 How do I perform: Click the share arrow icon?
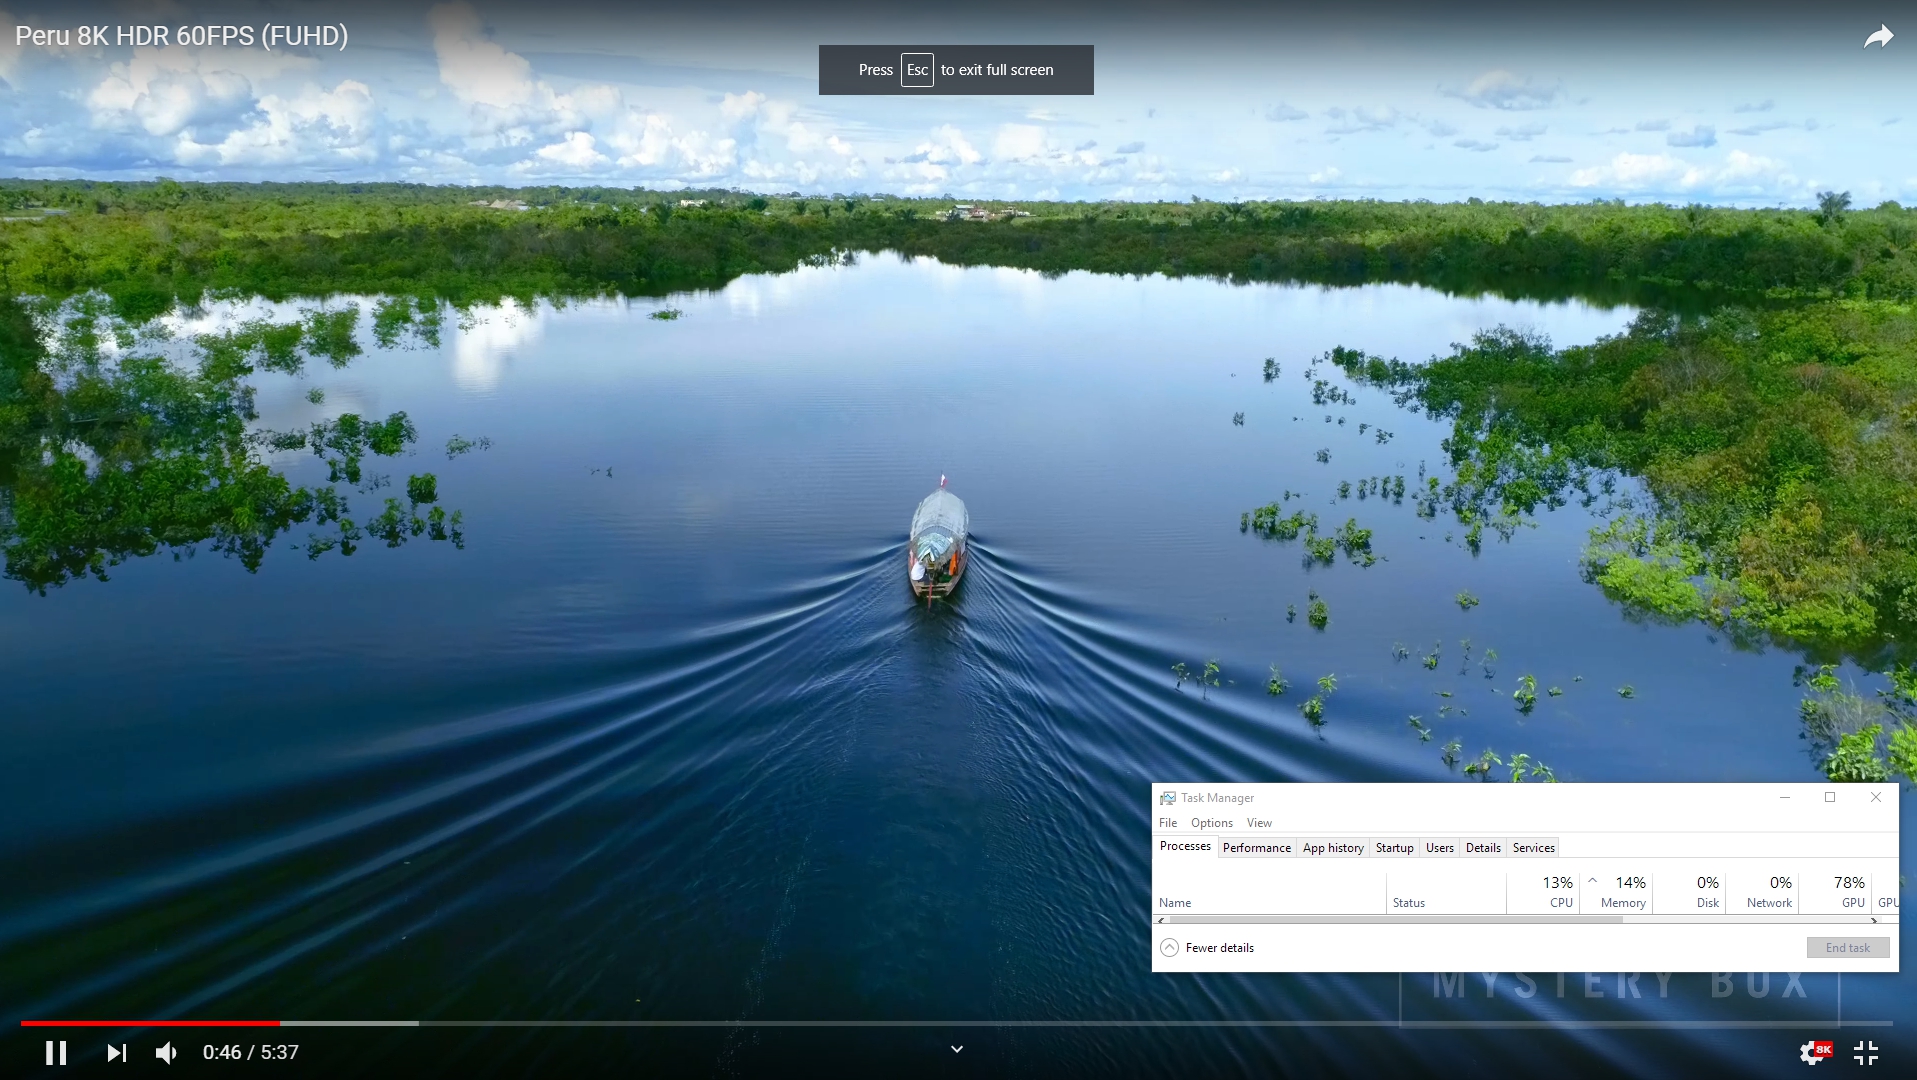(x=1878, y=37)
